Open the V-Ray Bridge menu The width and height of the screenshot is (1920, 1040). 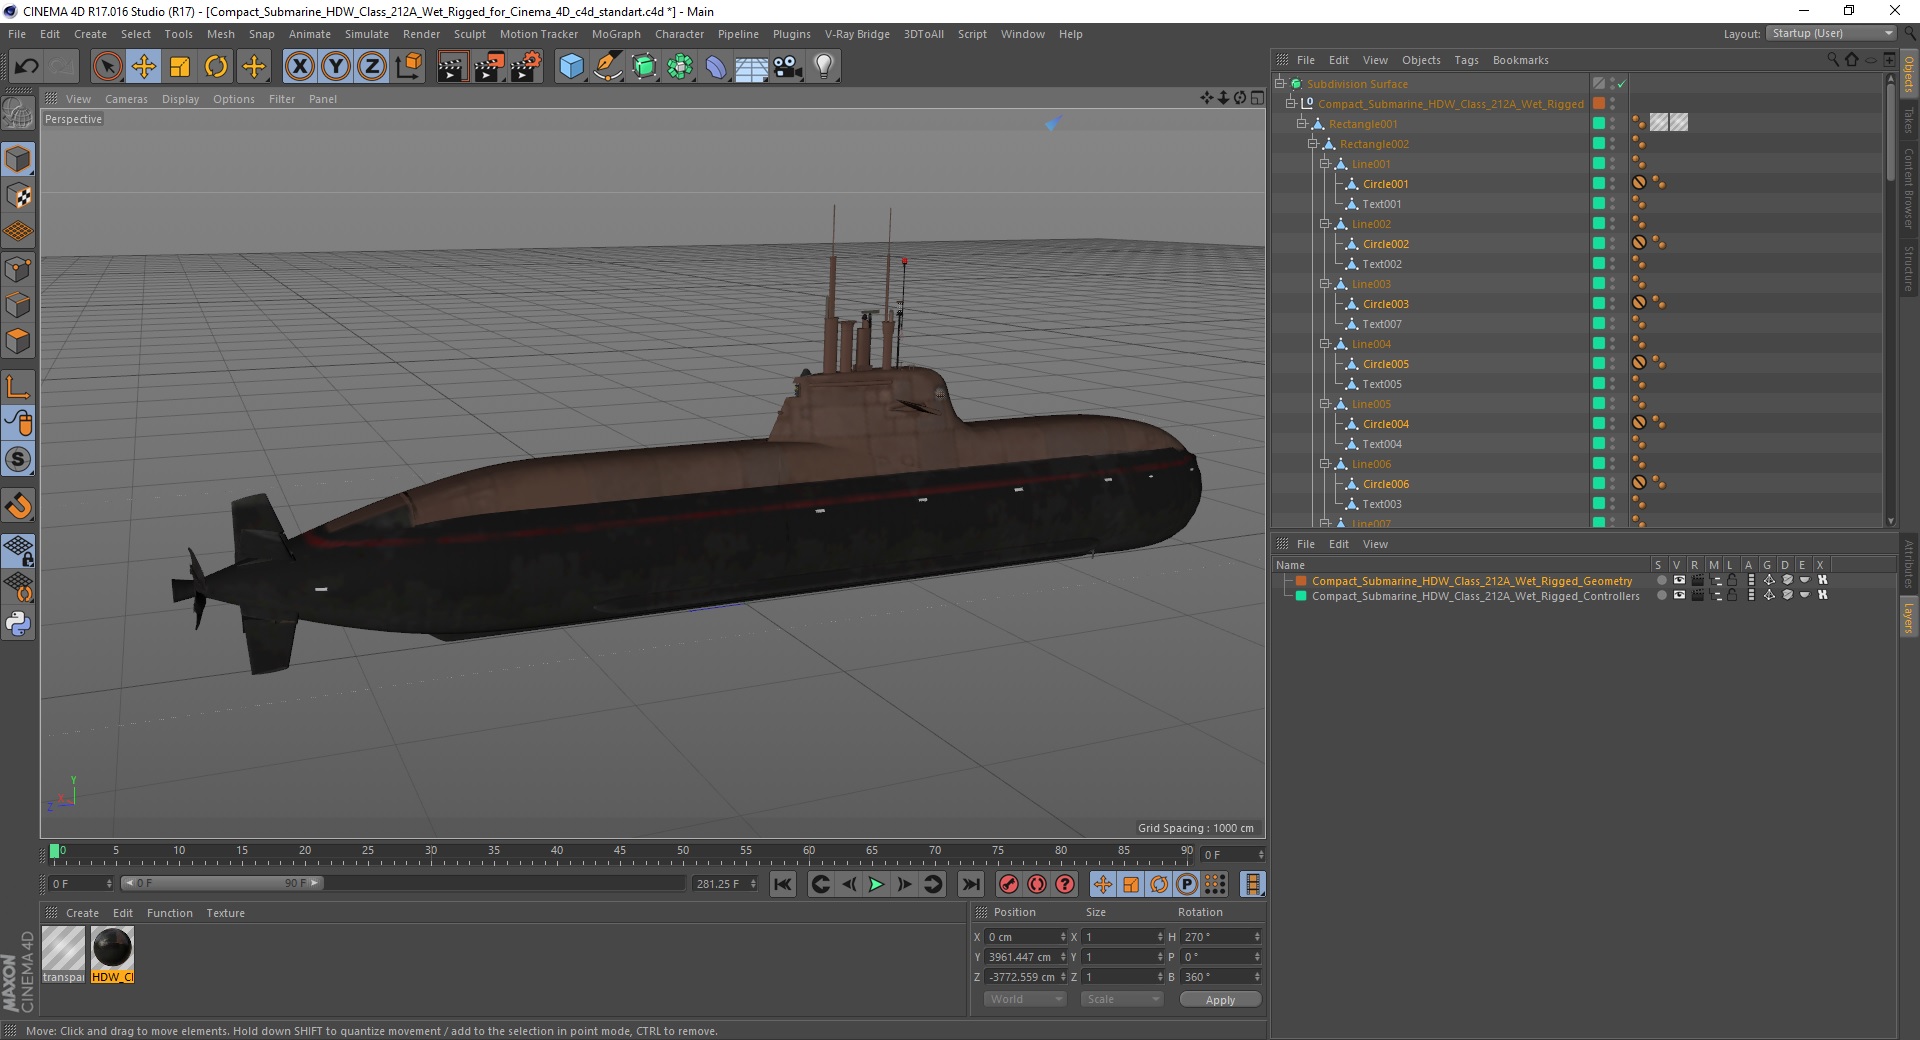tap(857, 34)
